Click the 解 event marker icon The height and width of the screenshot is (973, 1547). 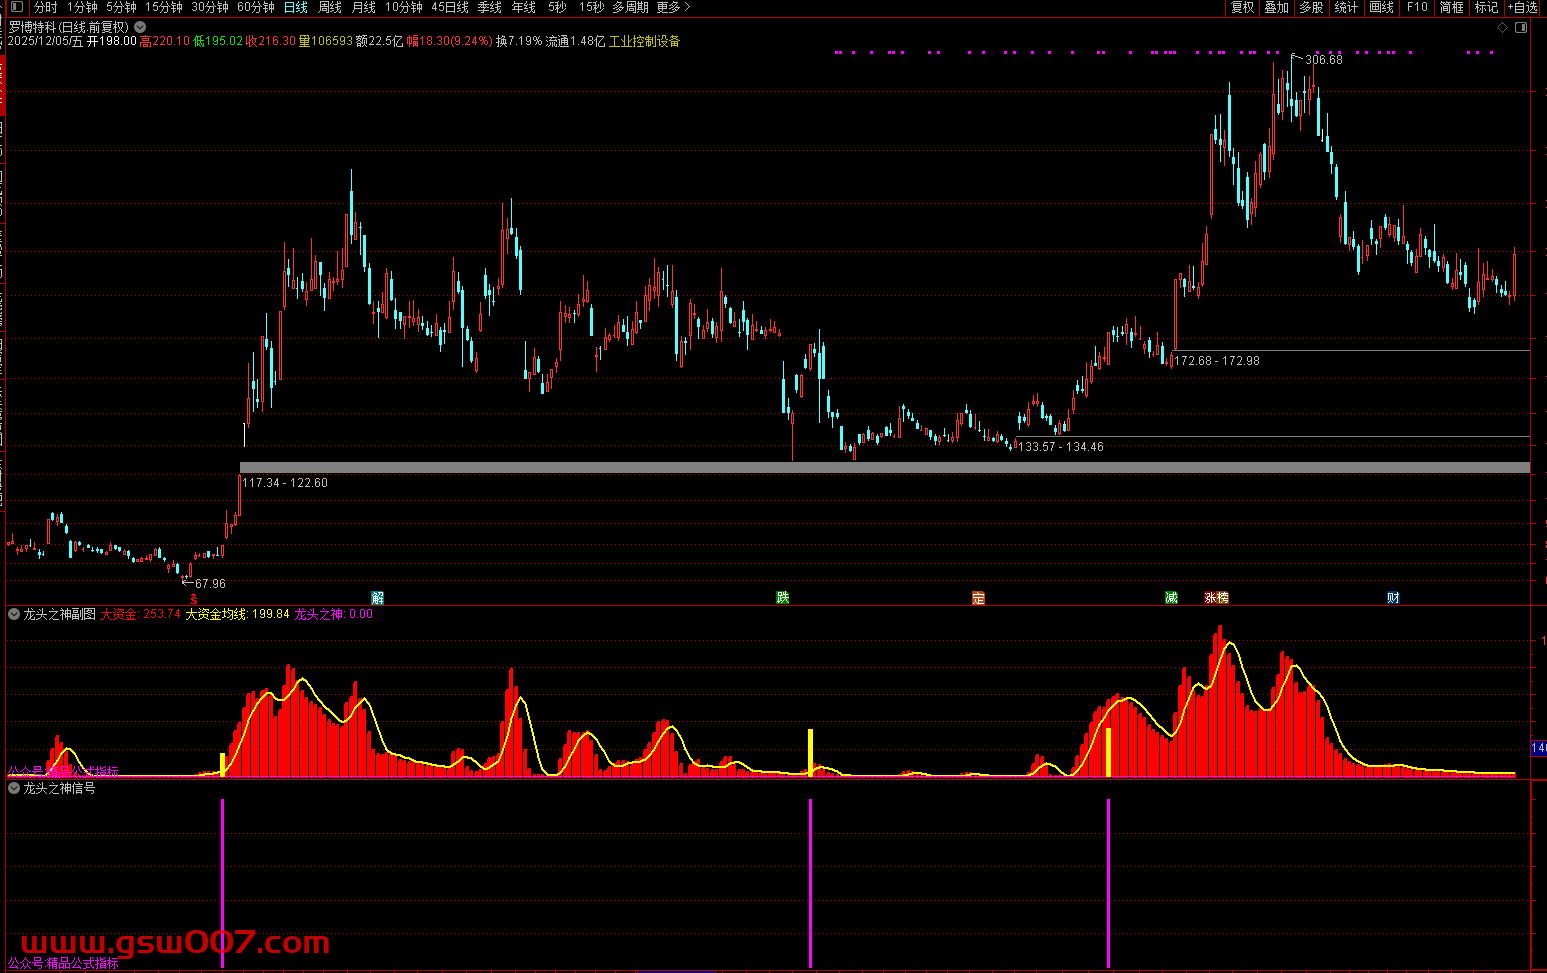(x=377, y=598)
